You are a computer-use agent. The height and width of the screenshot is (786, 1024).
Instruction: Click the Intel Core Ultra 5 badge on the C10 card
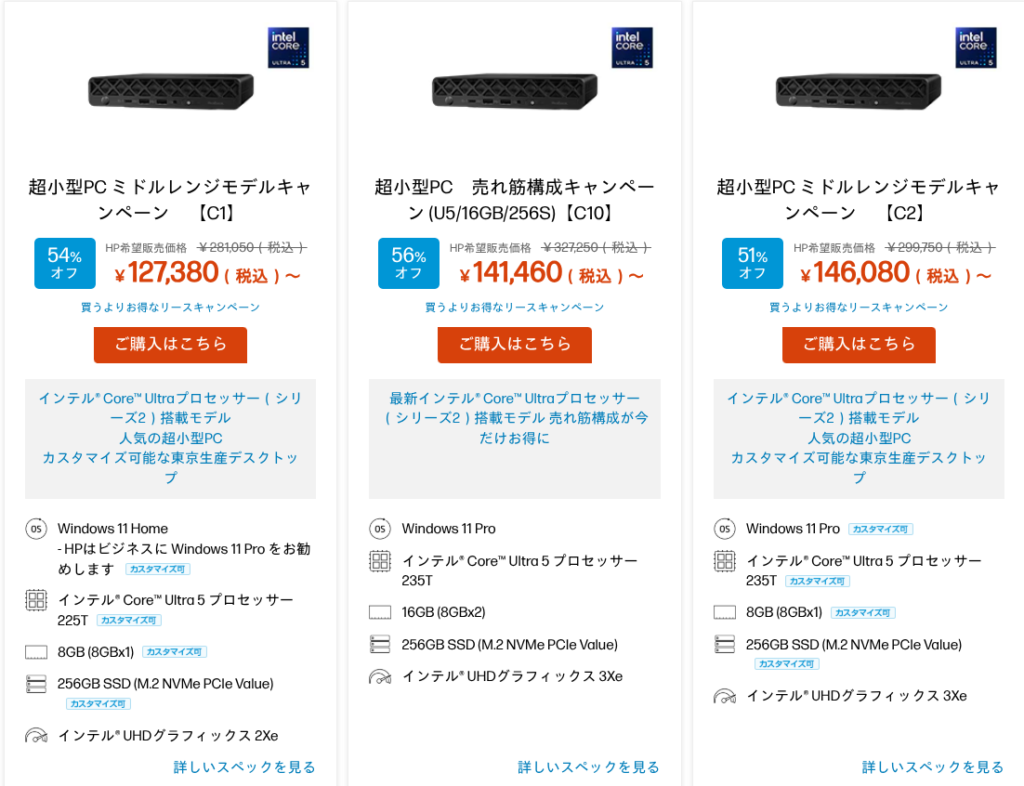tap(632, 48)
